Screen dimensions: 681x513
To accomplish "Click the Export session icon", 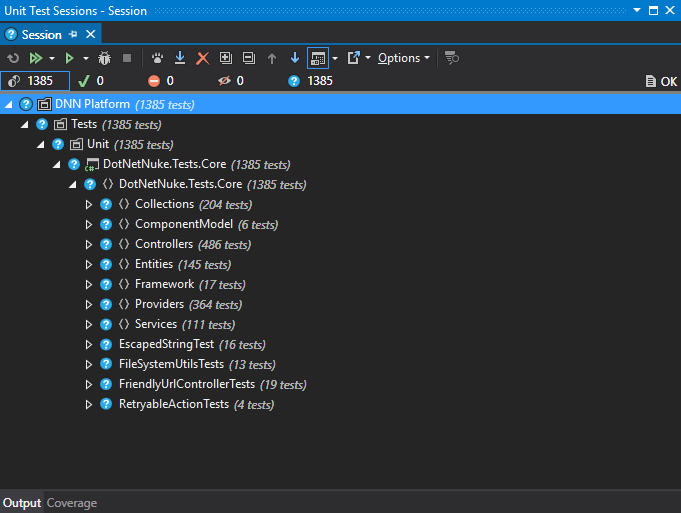I will (354, 58).
